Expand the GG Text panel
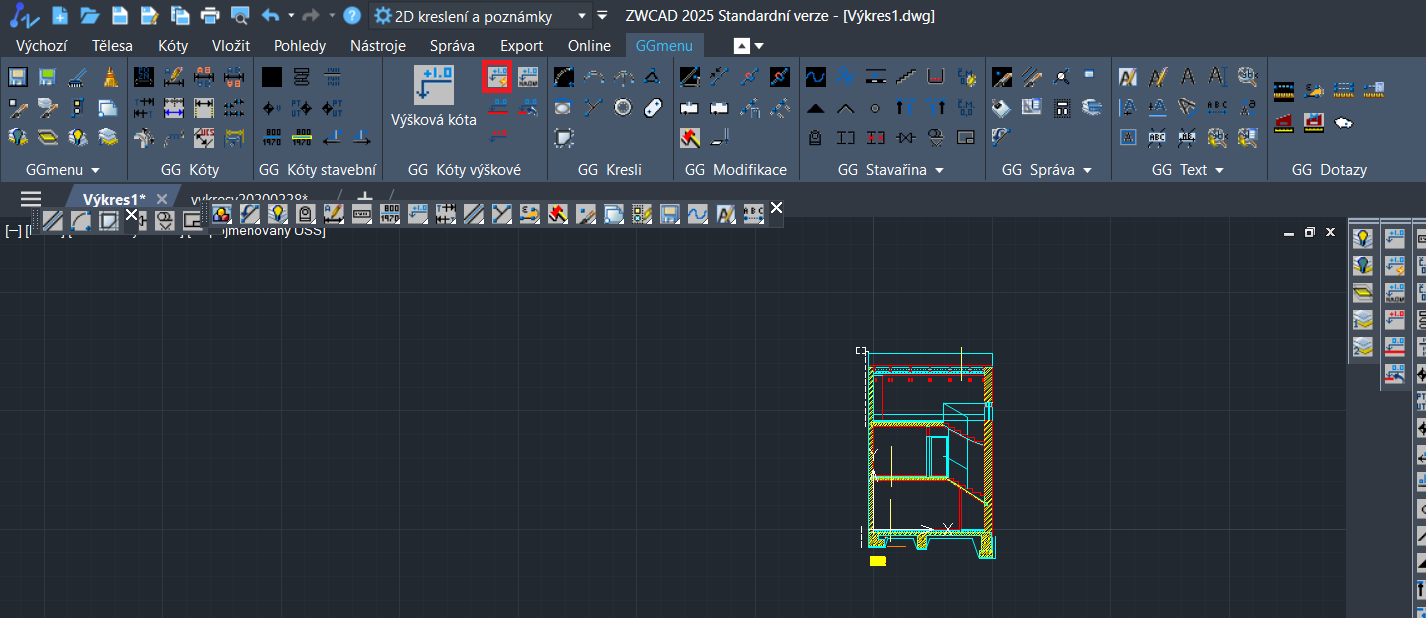 pyautogui.click(x=1219, y=171)
